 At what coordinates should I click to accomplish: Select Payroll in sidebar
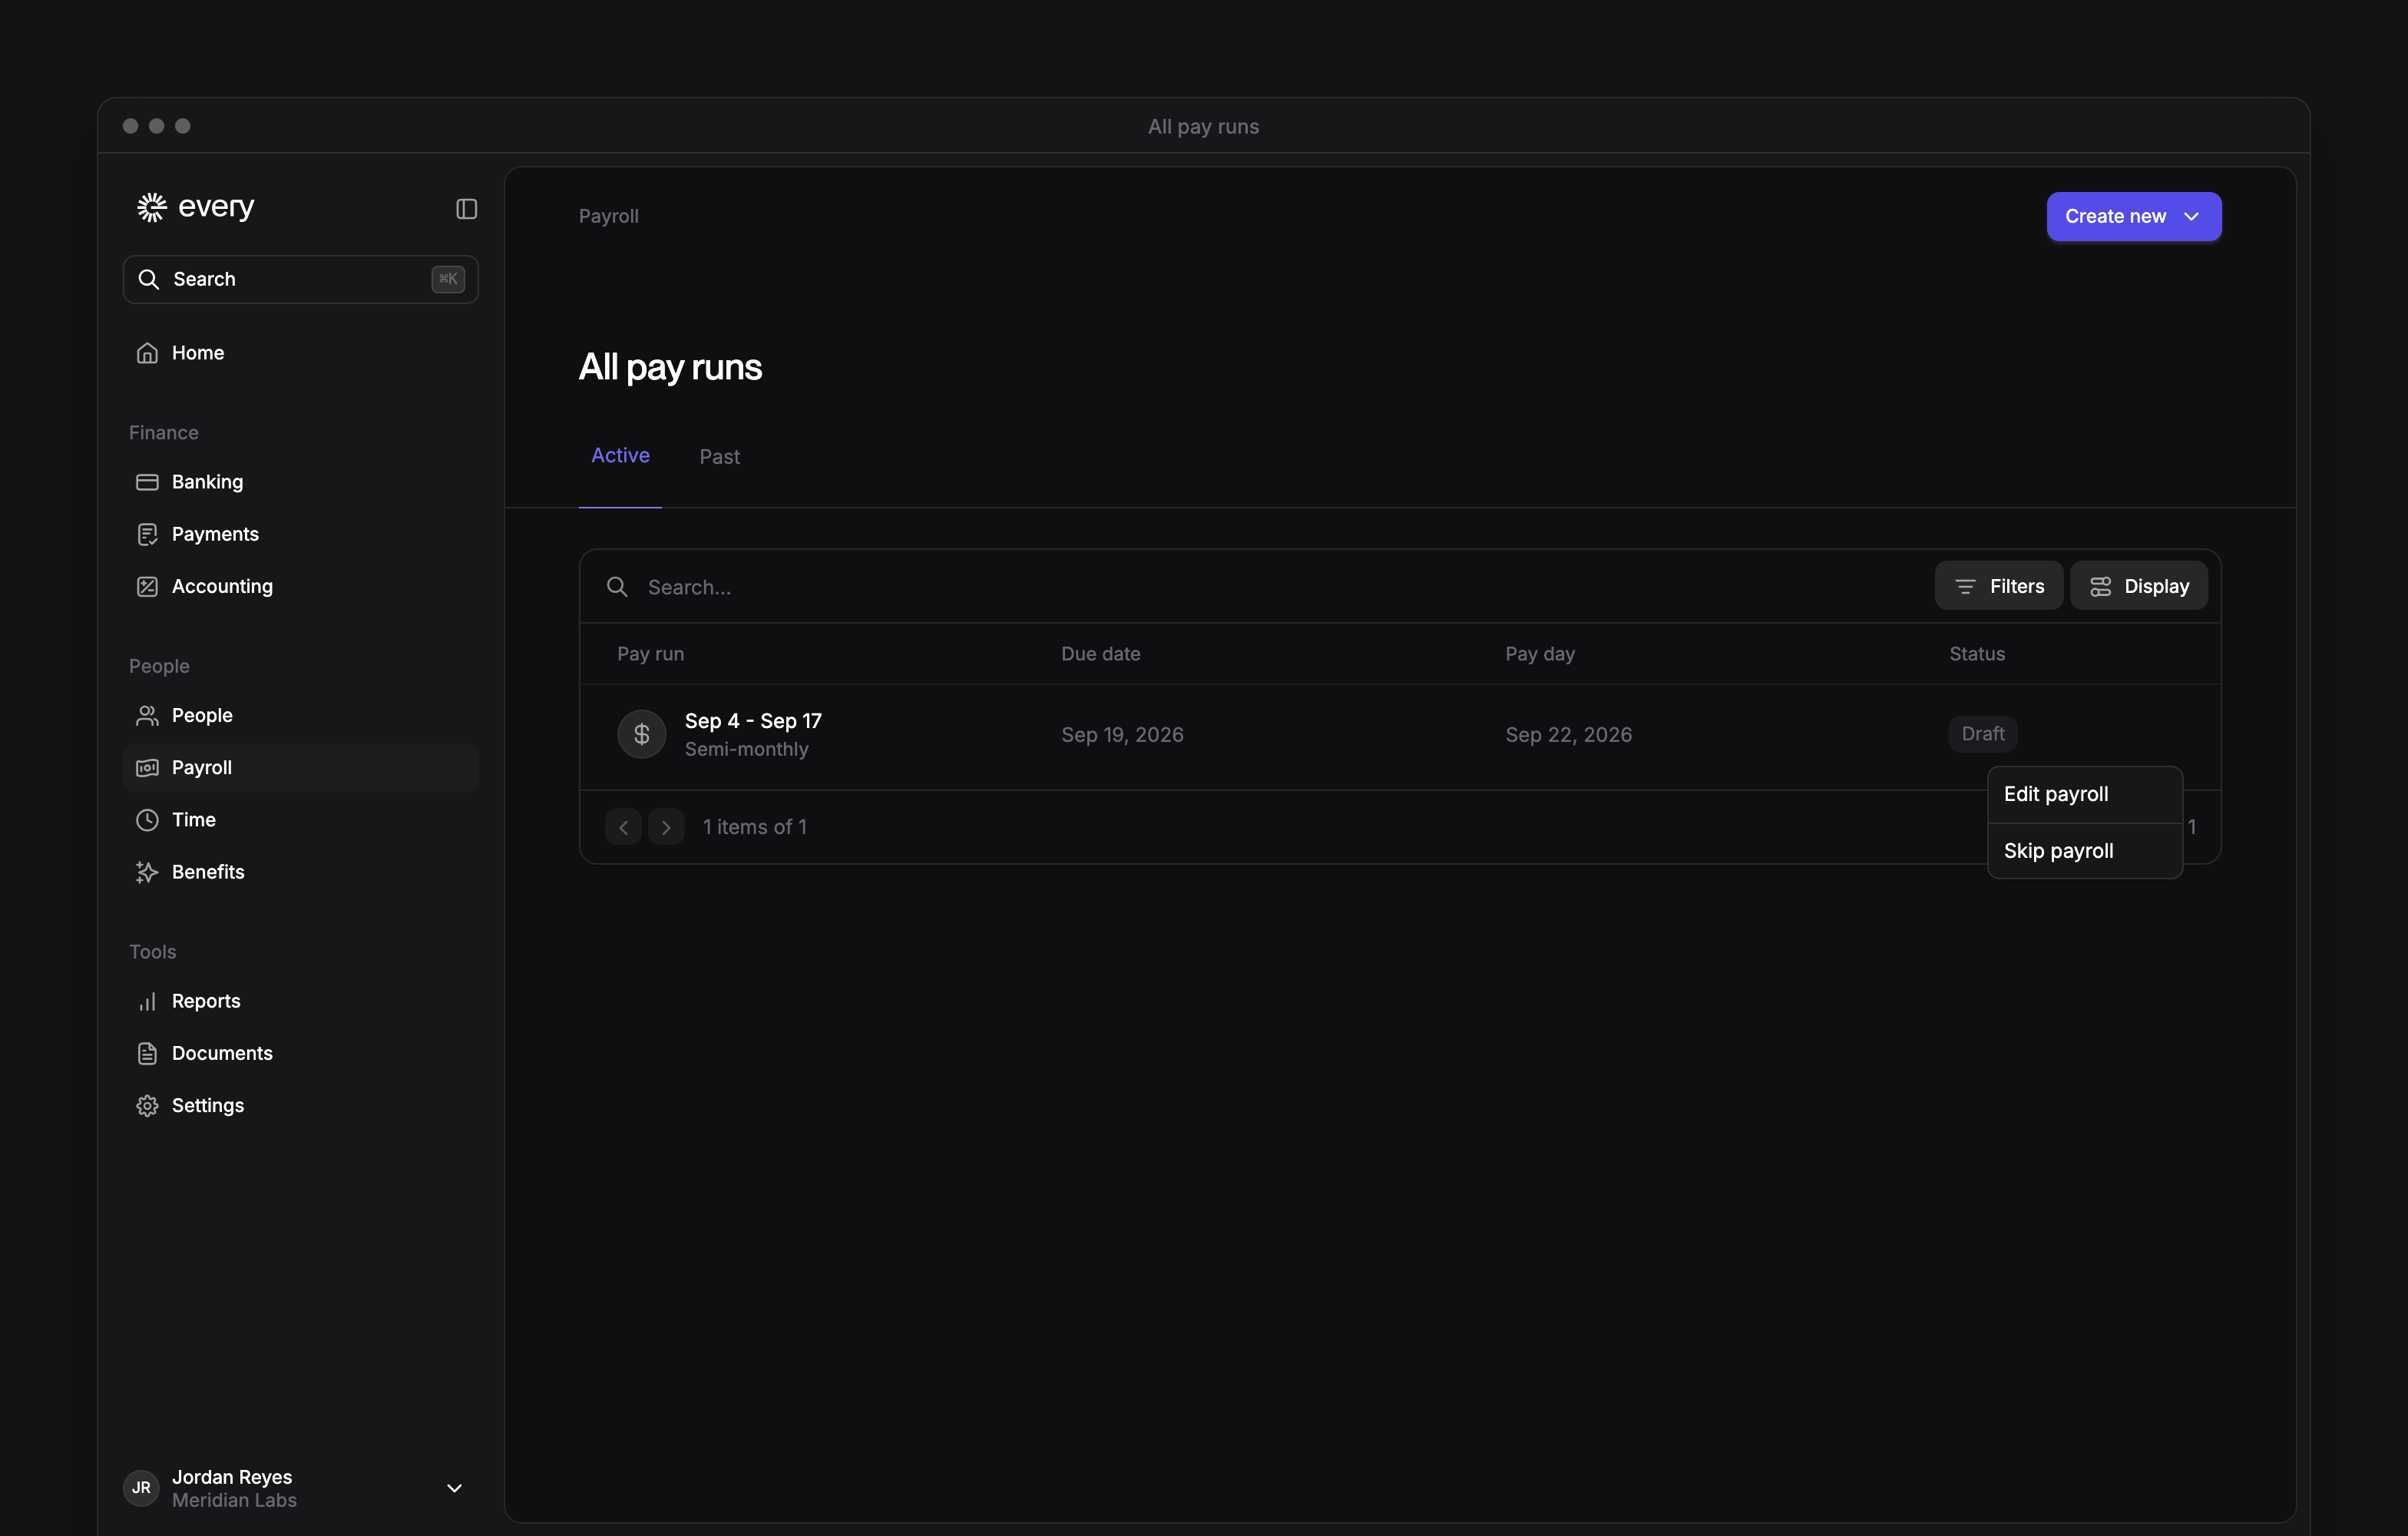click(300, 767)
